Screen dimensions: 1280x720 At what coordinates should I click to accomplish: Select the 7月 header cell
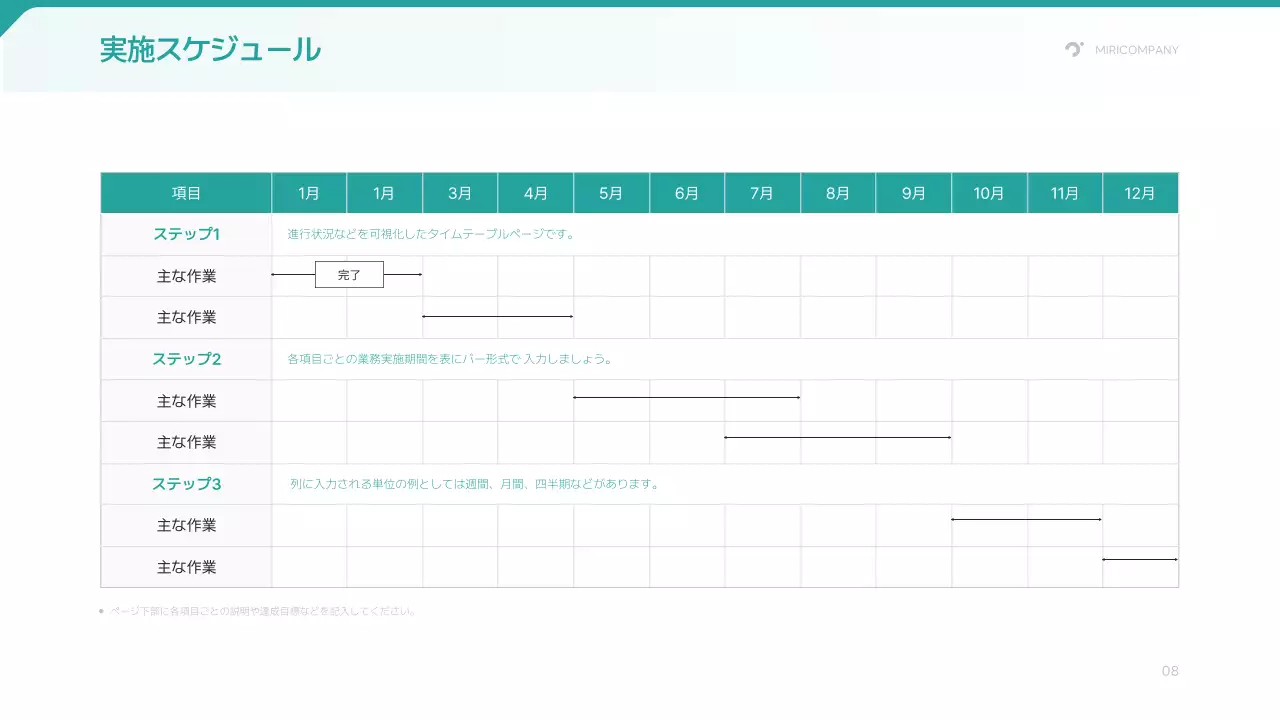click(x=762, y=192)
